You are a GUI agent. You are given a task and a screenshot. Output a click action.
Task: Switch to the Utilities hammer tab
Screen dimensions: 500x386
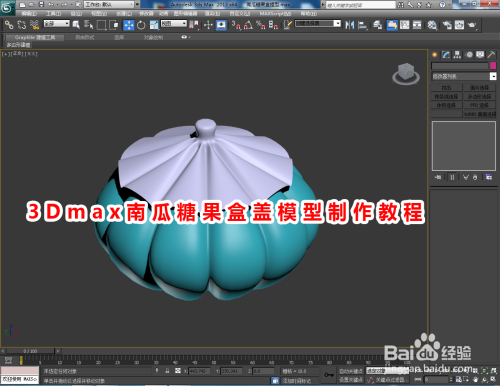(x=491, y=55)
